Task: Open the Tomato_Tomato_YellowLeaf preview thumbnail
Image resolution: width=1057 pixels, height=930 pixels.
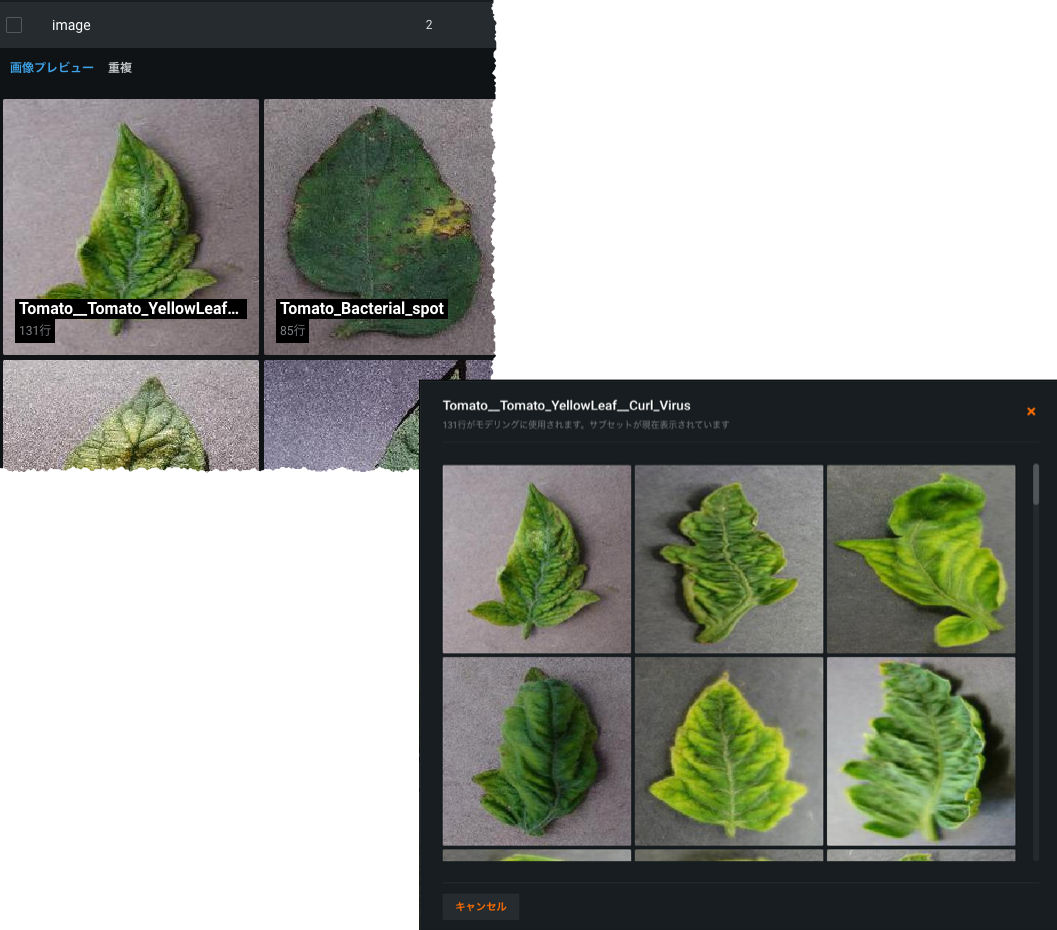Action: coord(131,226)
